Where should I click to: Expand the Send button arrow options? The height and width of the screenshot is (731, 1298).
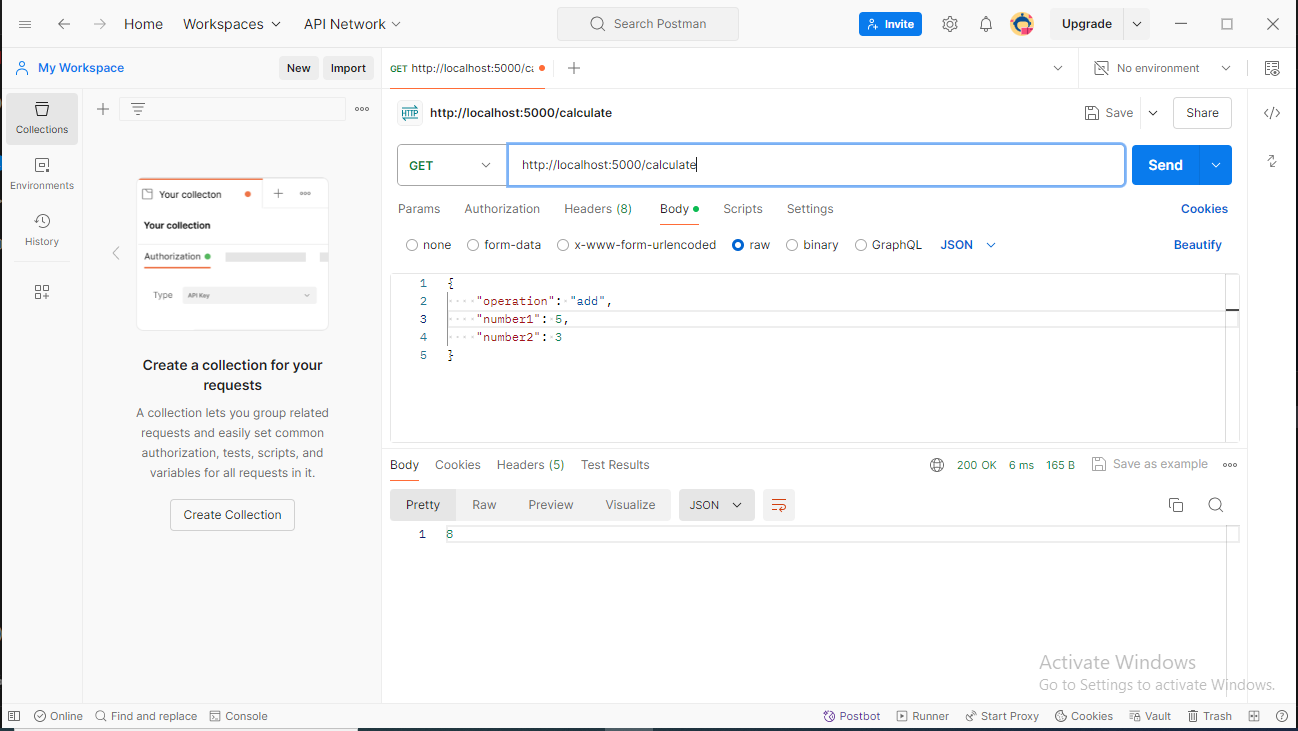tap(1215, 165)
